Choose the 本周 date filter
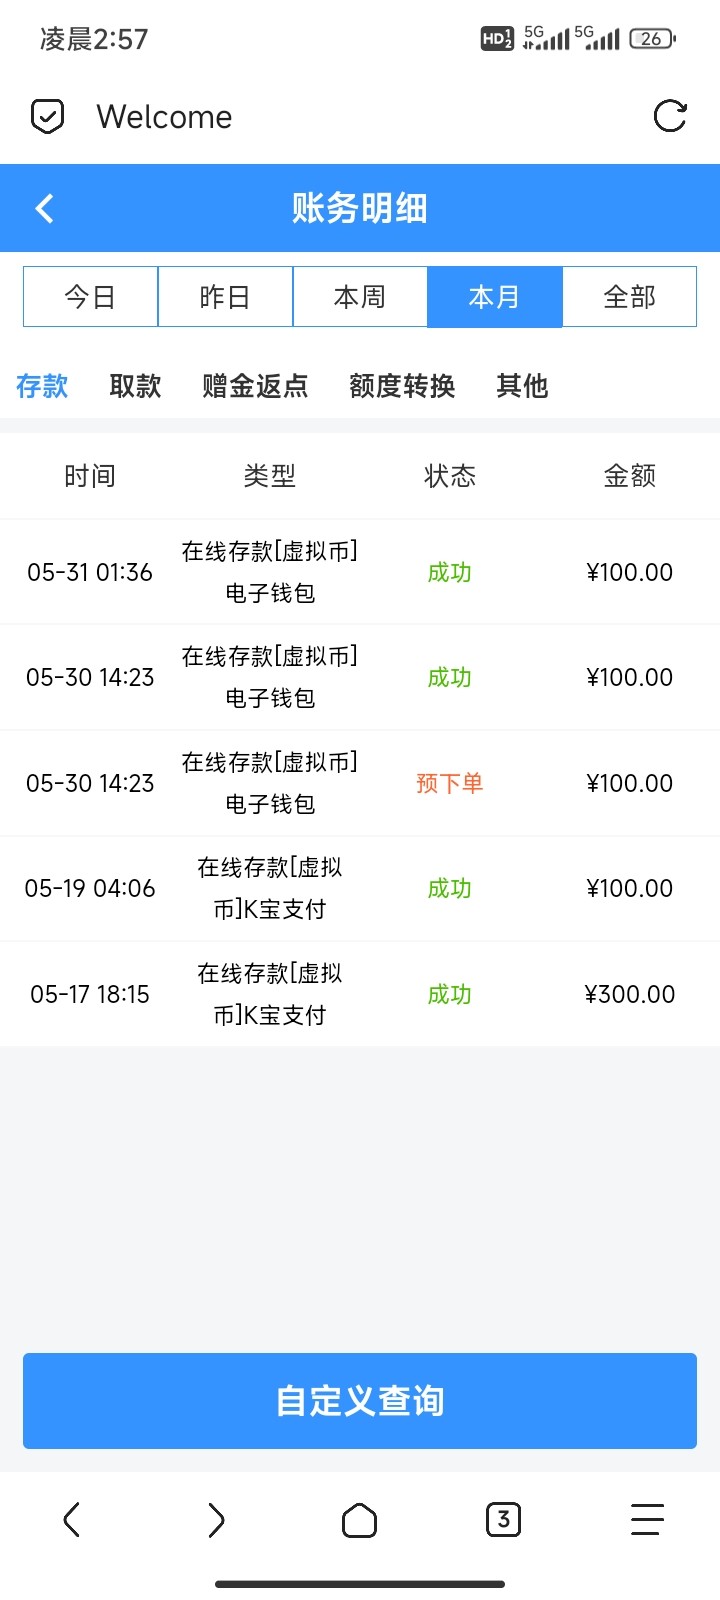The height and width of the screenshot is (1600, 720). pyautogui.click(x=360, y=297)
